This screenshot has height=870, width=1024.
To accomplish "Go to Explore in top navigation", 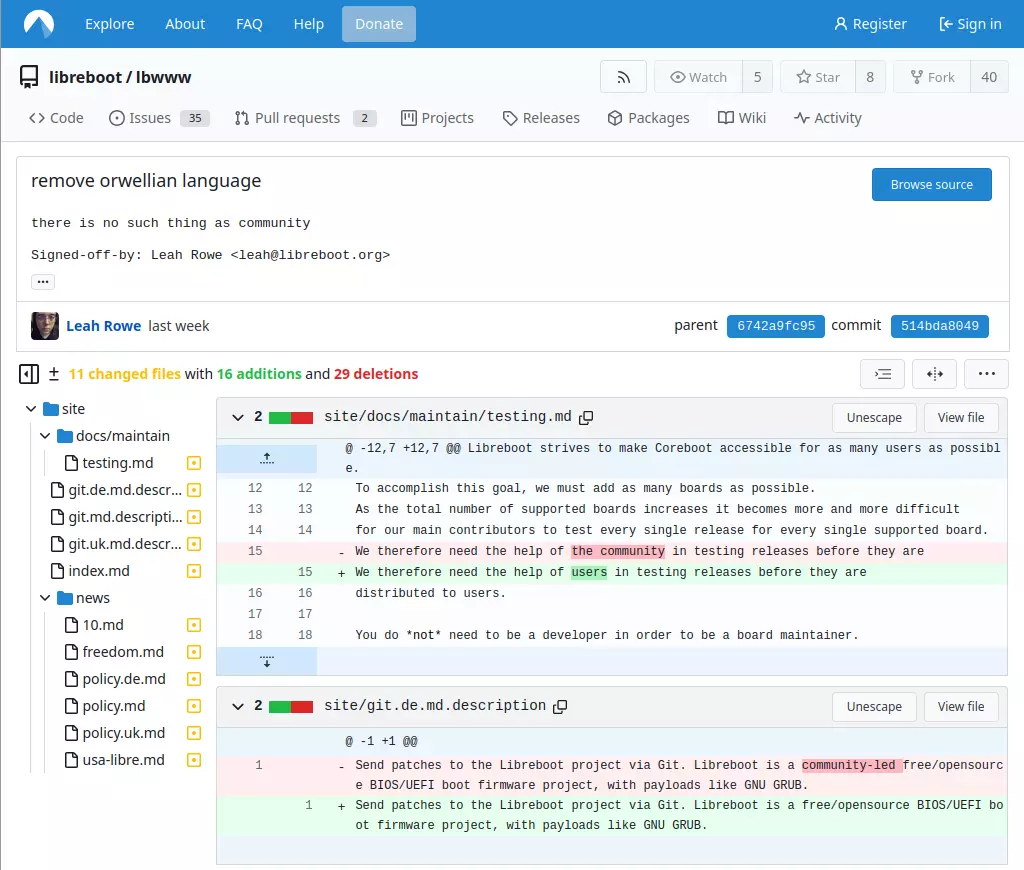I will (110, 24).
